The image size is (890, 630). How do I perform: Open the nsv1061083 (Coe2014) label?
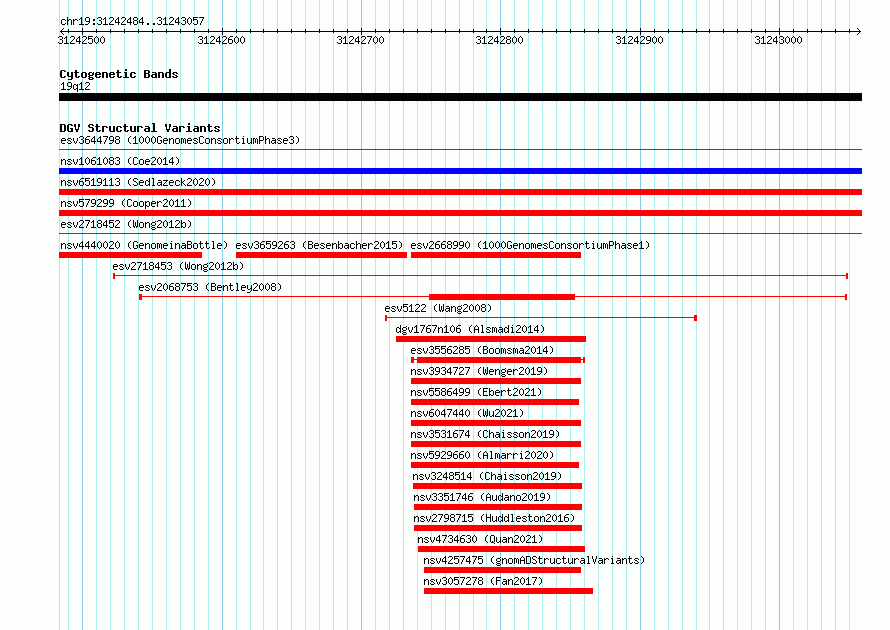click(x=120, y=161)
